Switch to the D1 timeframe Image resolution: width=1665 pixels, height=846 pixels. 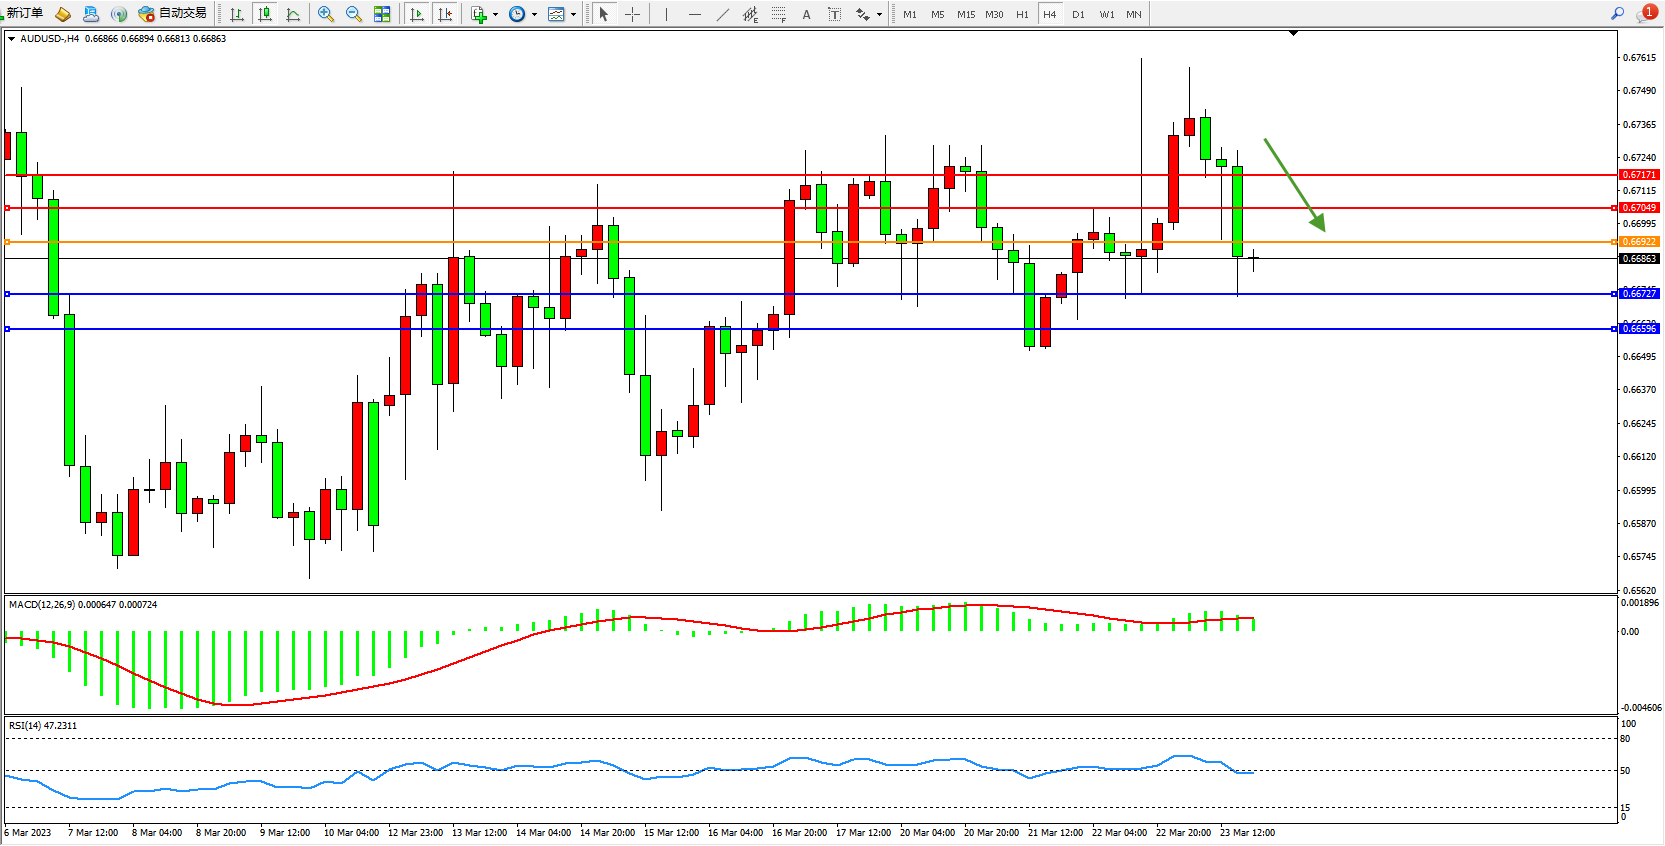pyautogui.click(x=1078, y=14)
